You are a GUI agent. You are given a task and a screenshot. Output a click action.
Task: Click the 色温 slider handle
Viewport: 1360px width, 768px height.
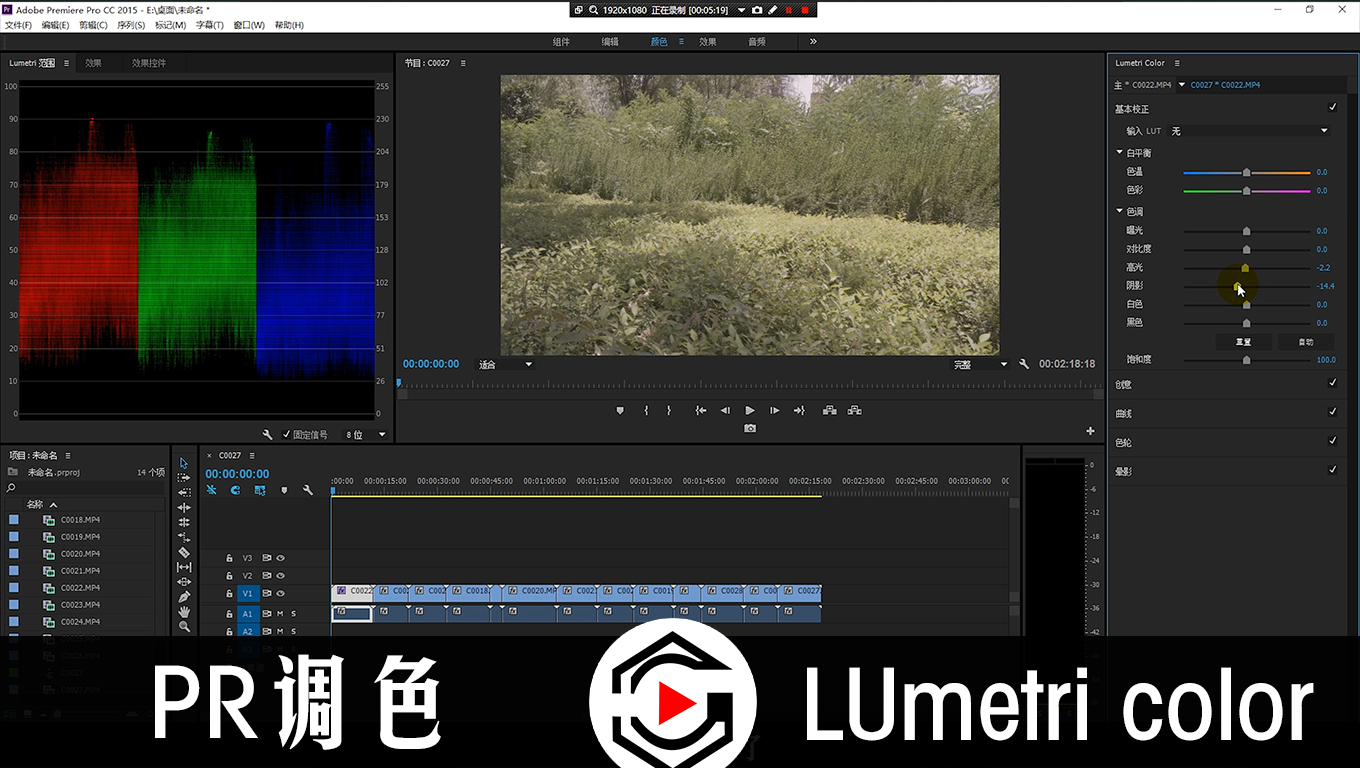(1246, 172)
